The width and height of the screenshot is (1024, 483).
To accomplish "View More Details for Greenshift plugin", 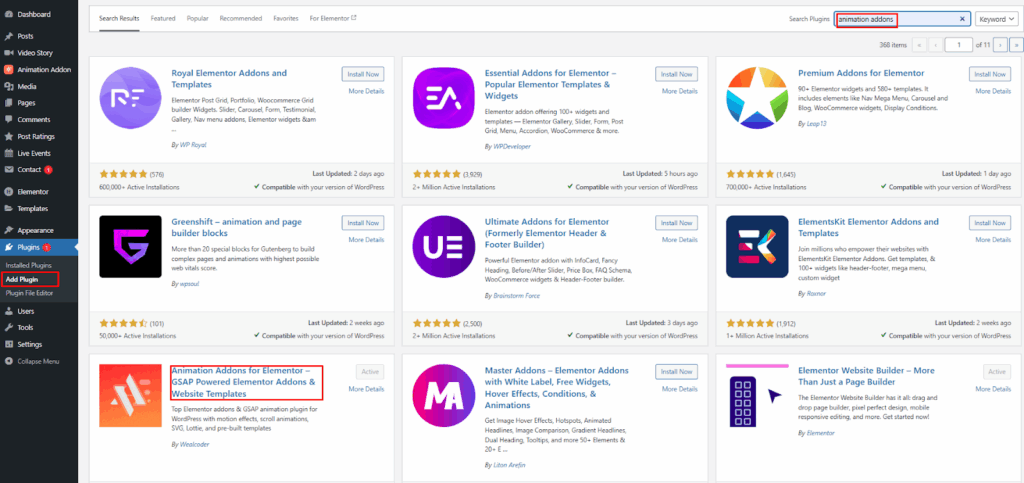I will pos(366,240).
